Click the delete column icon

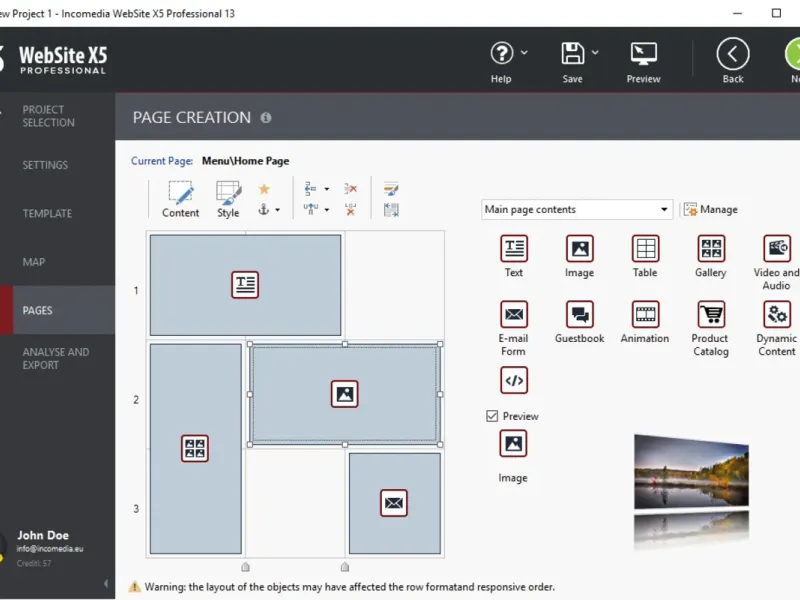[351, 209]
